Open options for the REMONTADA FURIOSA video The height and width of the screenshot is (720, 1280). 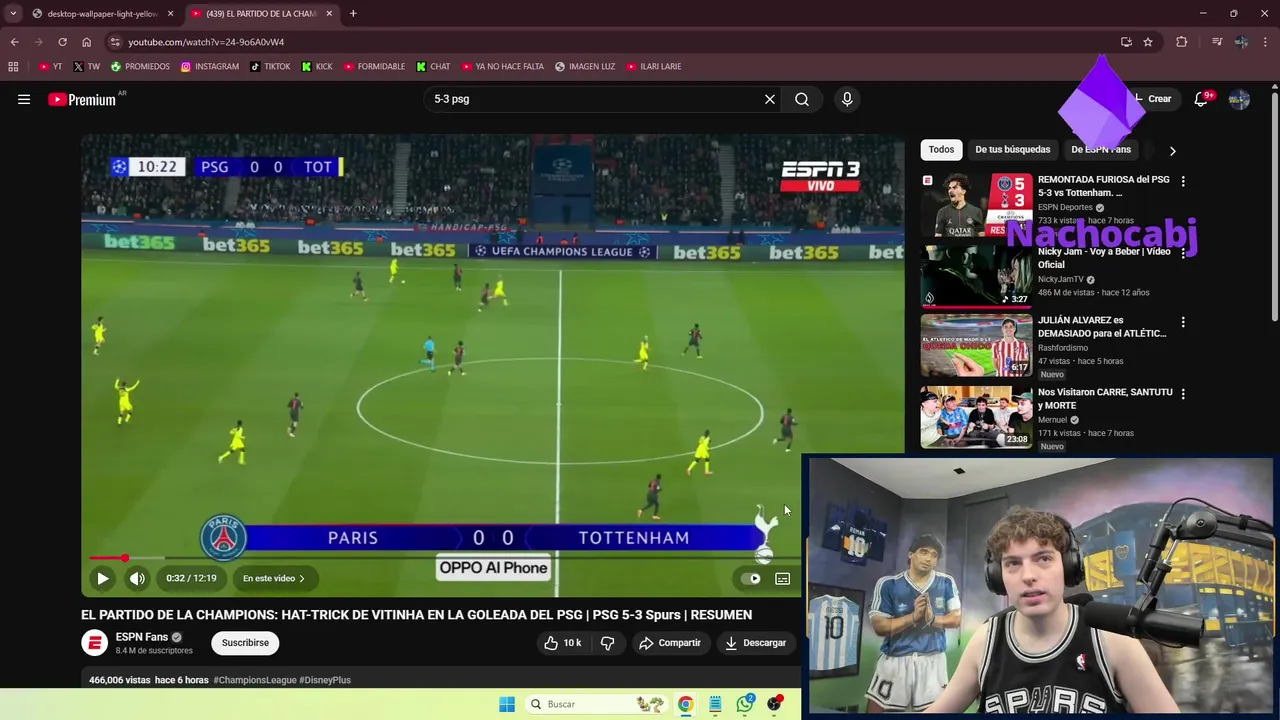1183,181
